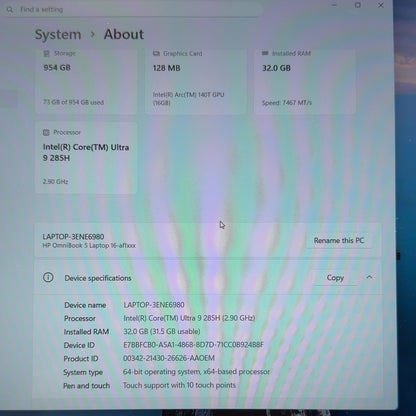Select the 32.0 GB (31.5 GB usable) value
This screenshot has height=416, width=416.
pyautogui.click(x=162, y=331)
